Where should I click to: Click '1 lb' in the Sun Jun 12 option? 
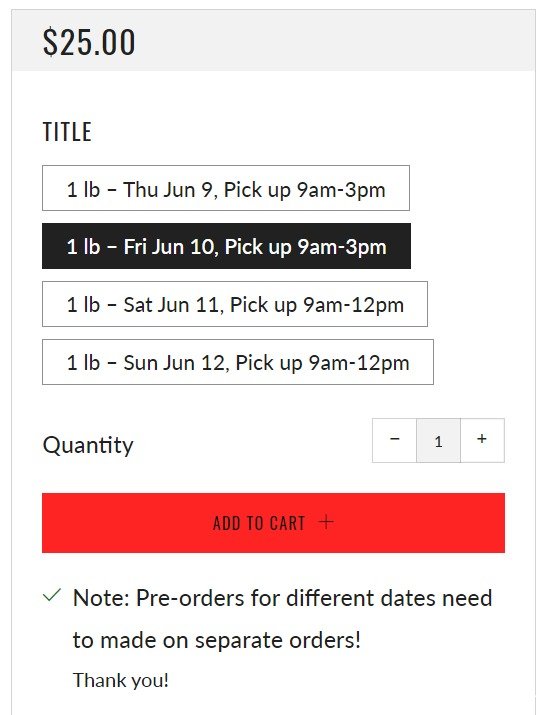83,363
